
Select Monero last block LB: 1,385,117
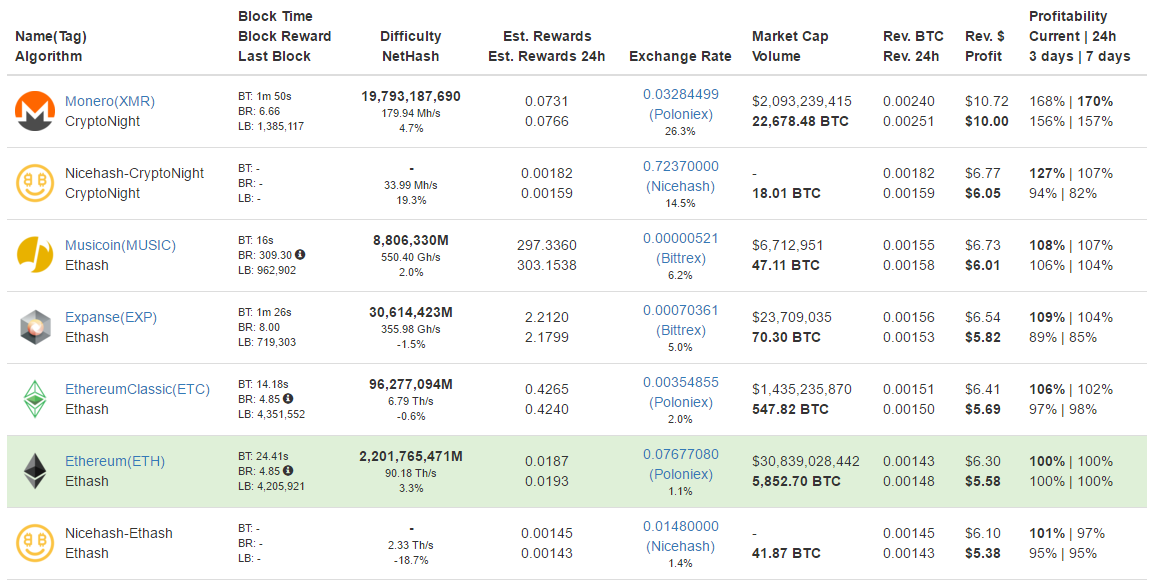click(271, 126)
